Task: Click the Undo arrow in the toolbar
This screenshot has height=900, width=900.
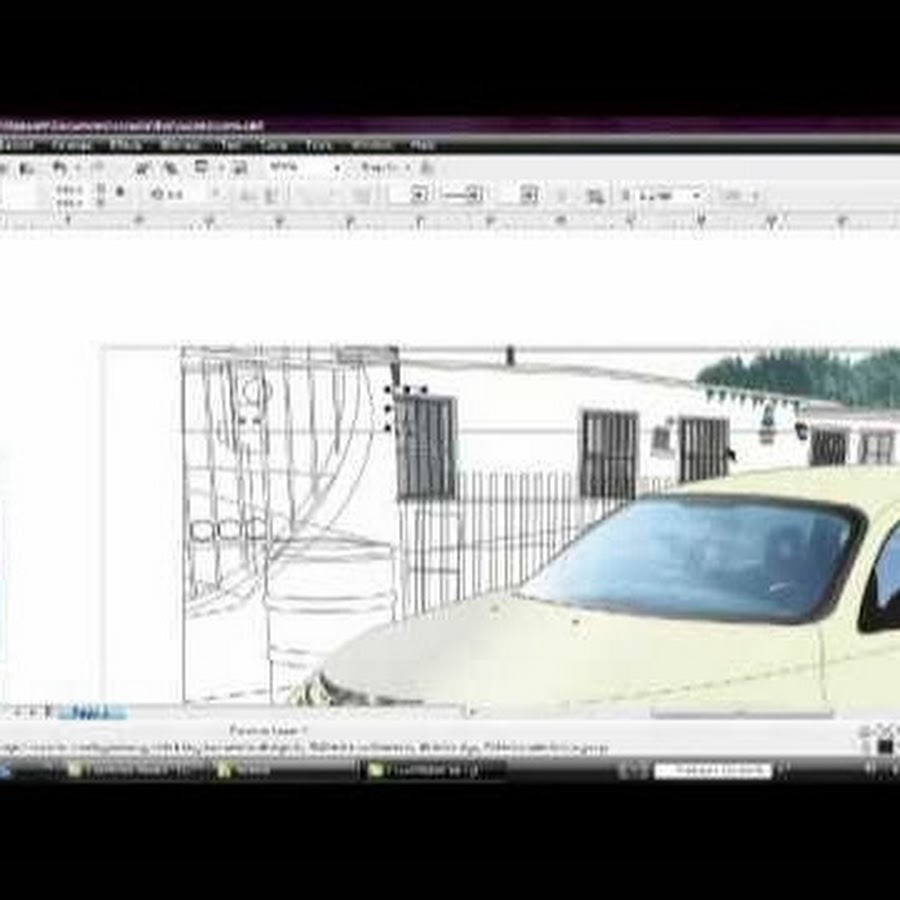Action: point(59,168)
